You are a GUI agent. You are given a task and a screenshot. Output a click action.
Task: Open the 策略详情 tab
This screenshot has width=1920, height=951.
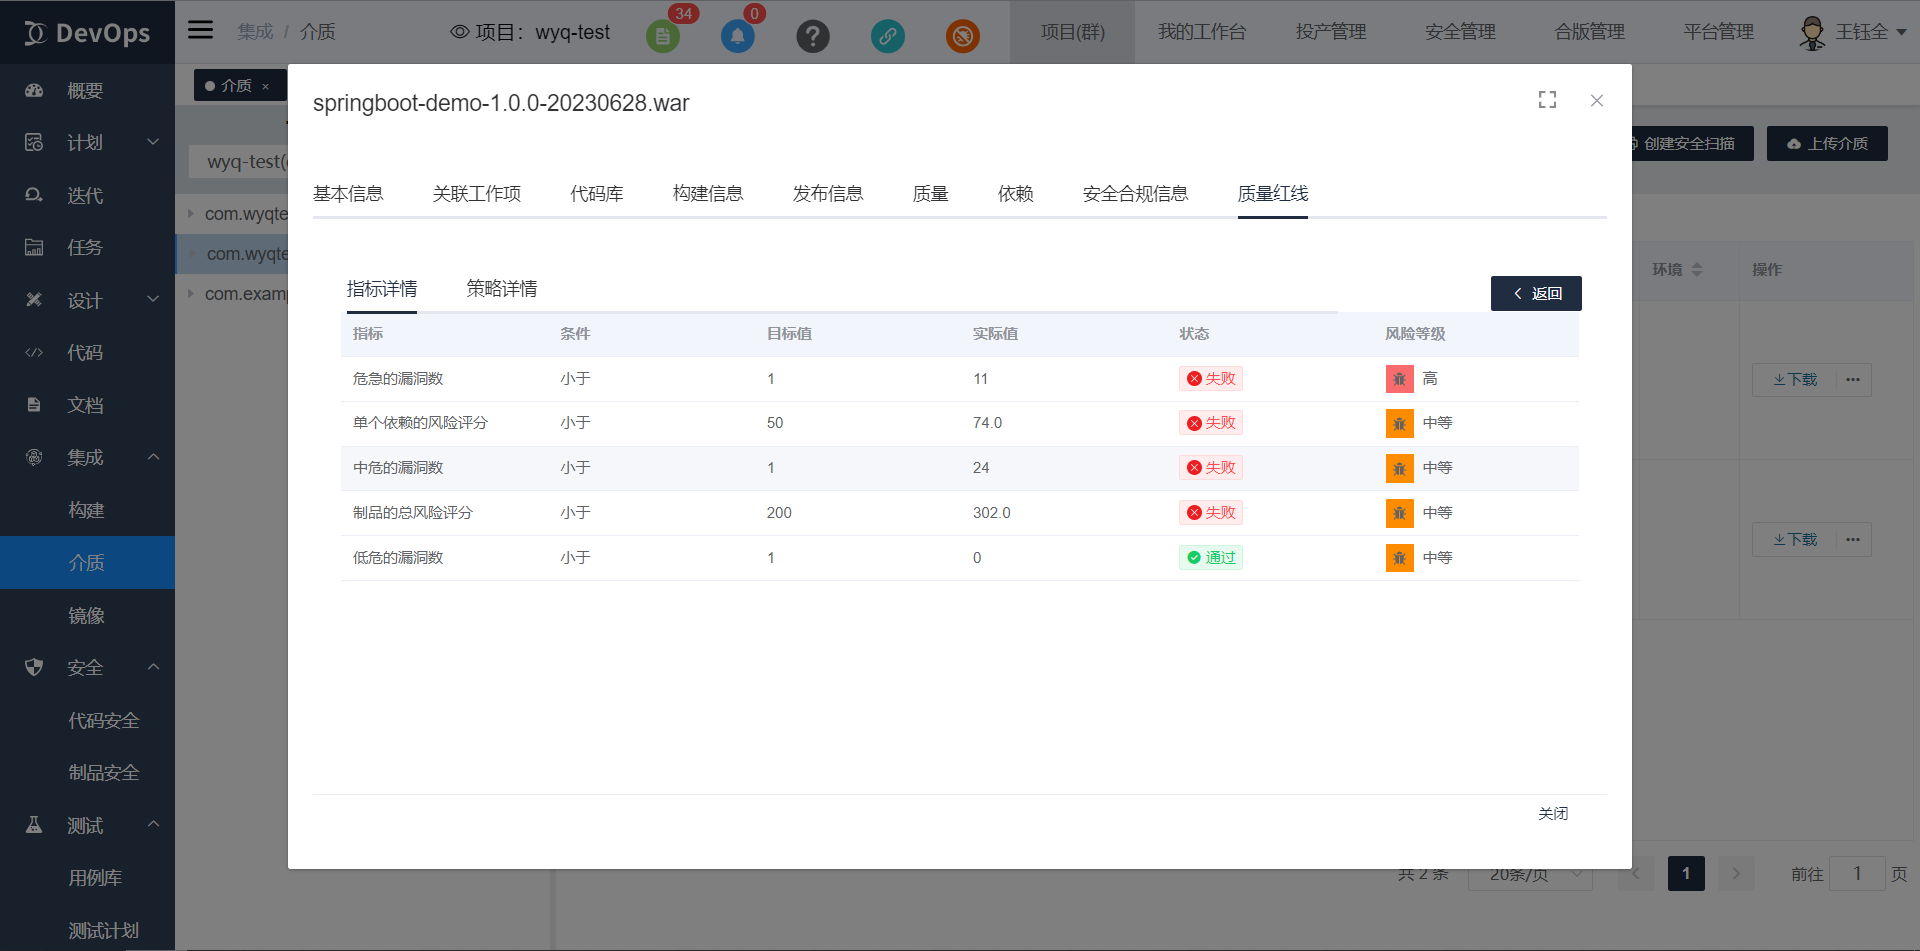coord(501,288)
